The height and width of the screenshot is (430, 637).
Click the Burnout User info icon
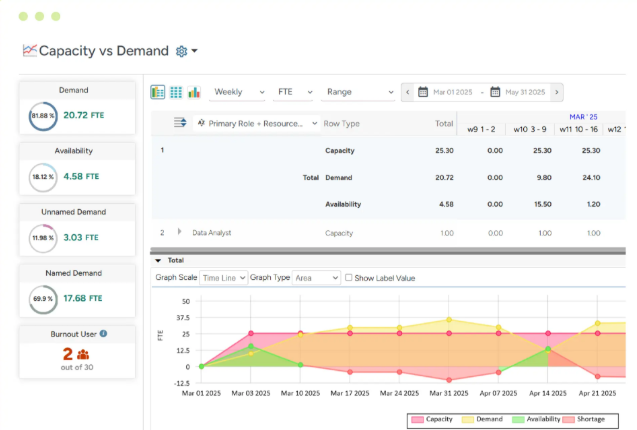click(104, 334)
